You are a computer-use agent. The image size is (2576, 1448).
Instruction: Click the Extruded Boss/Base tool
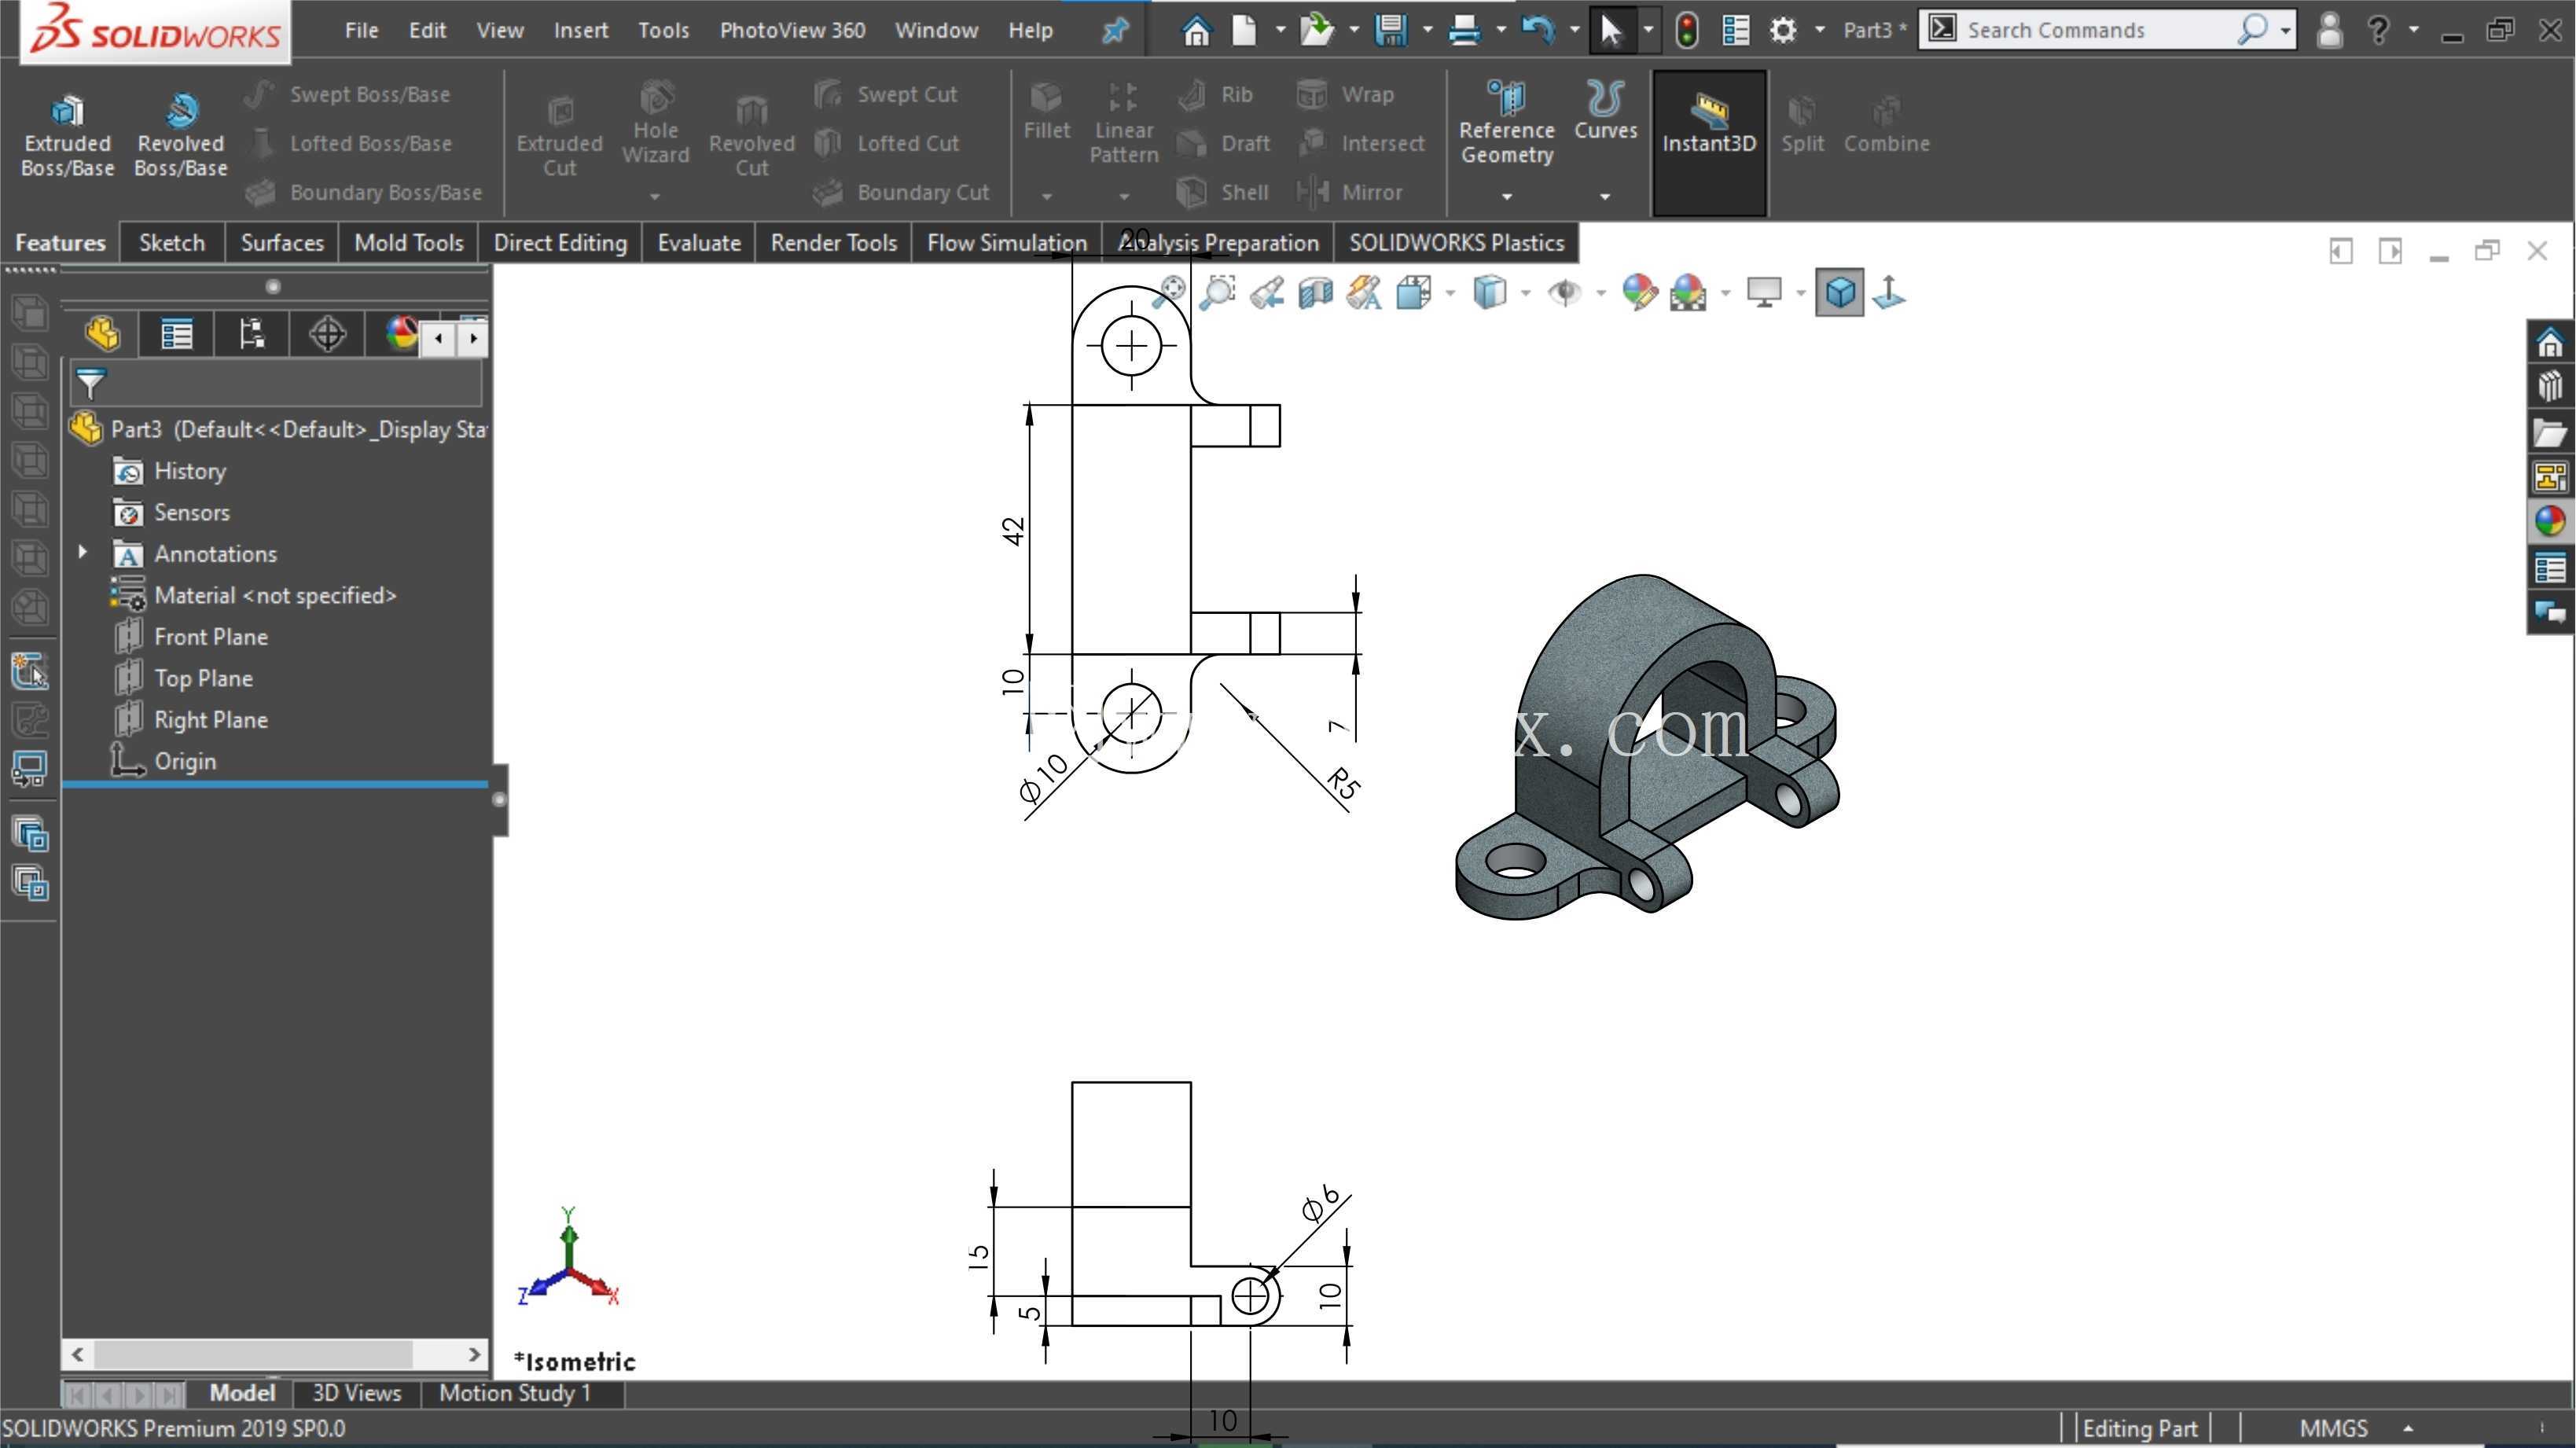[67, 135]
